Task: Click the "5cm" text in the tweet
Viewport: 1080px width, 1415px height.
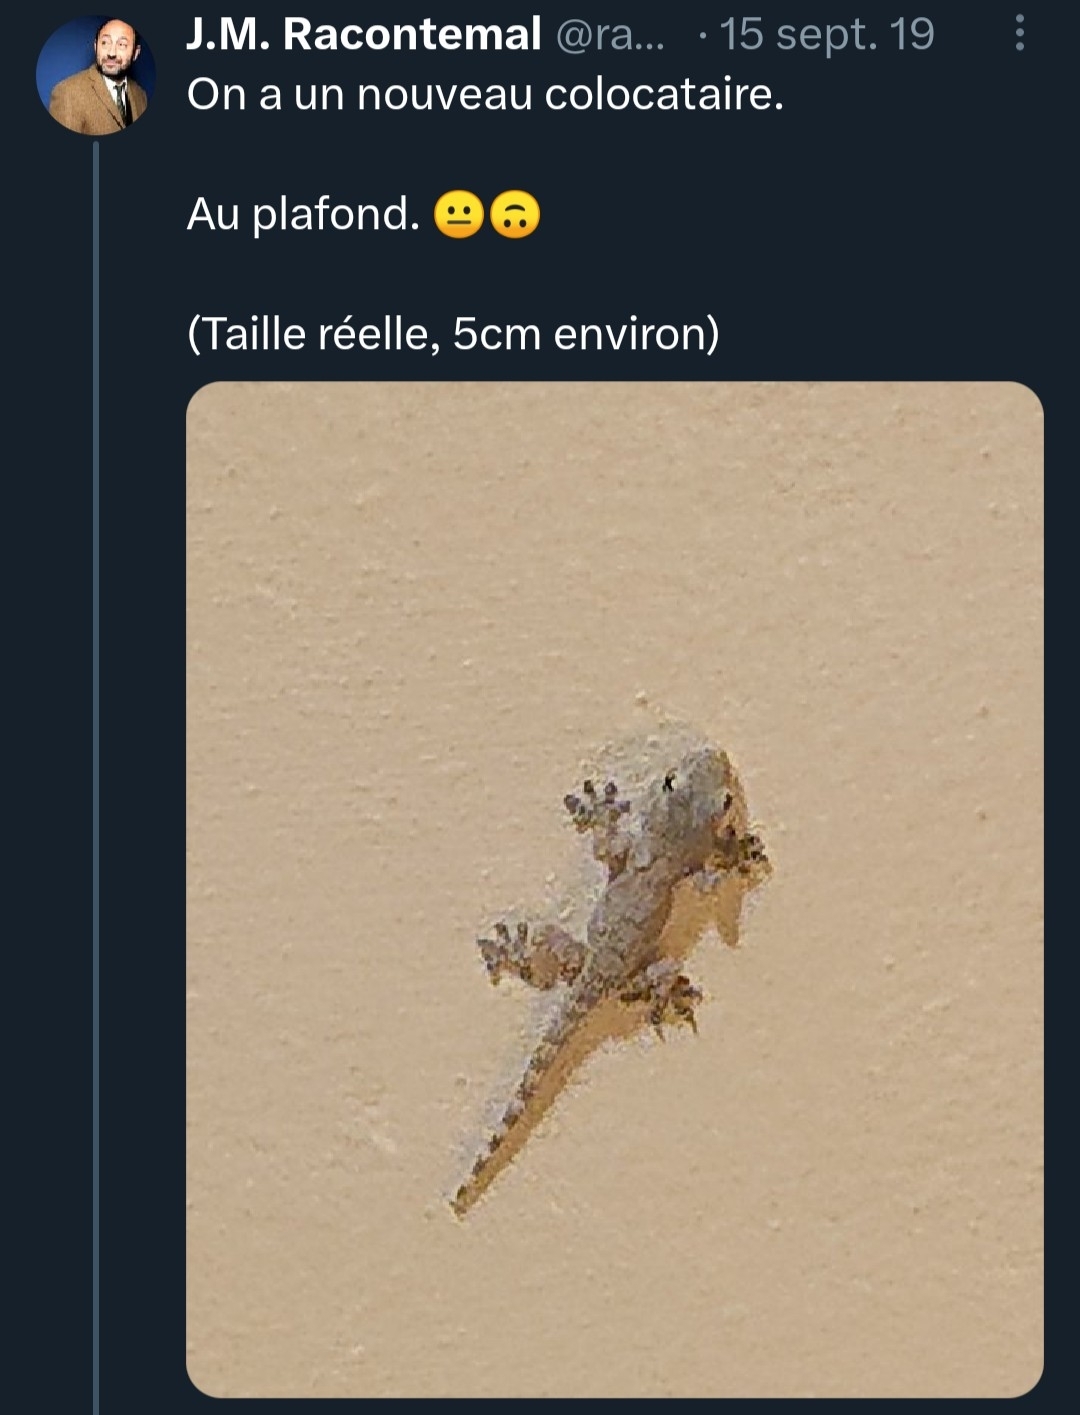Action: point(497,334)
